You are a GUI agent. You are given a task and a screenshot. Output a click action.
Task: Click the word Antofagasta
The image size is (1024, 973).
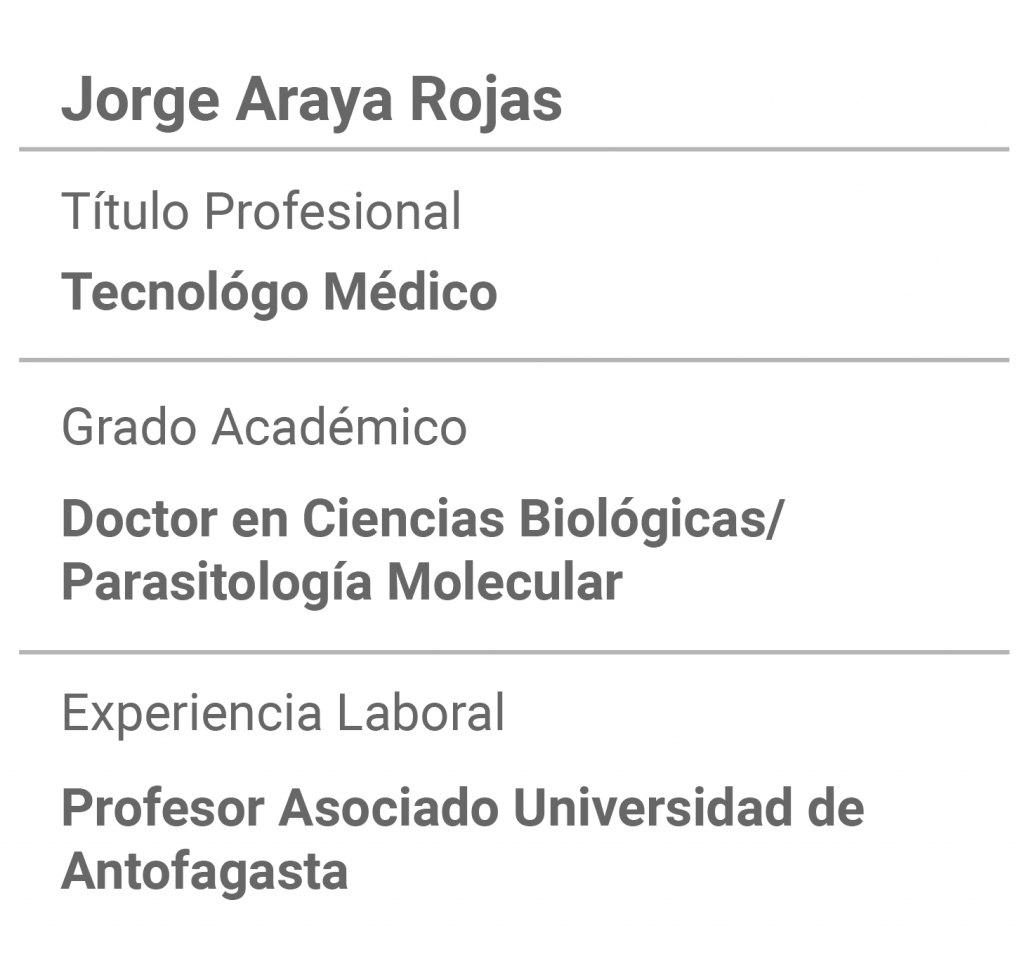pyautogui.click(x=204, y=872)
